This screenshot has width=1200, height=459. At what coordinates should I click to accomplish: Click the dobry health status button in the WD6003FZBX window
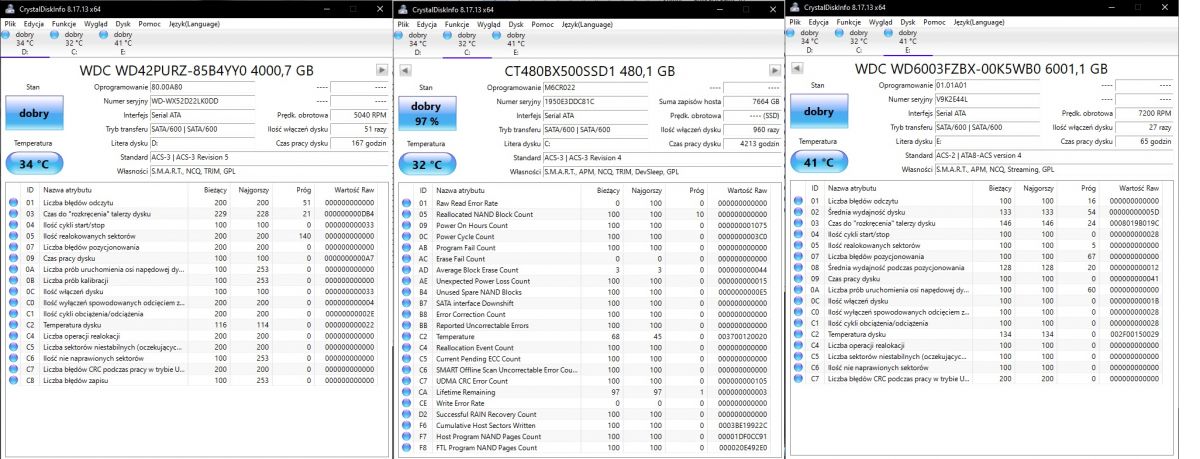819,112
